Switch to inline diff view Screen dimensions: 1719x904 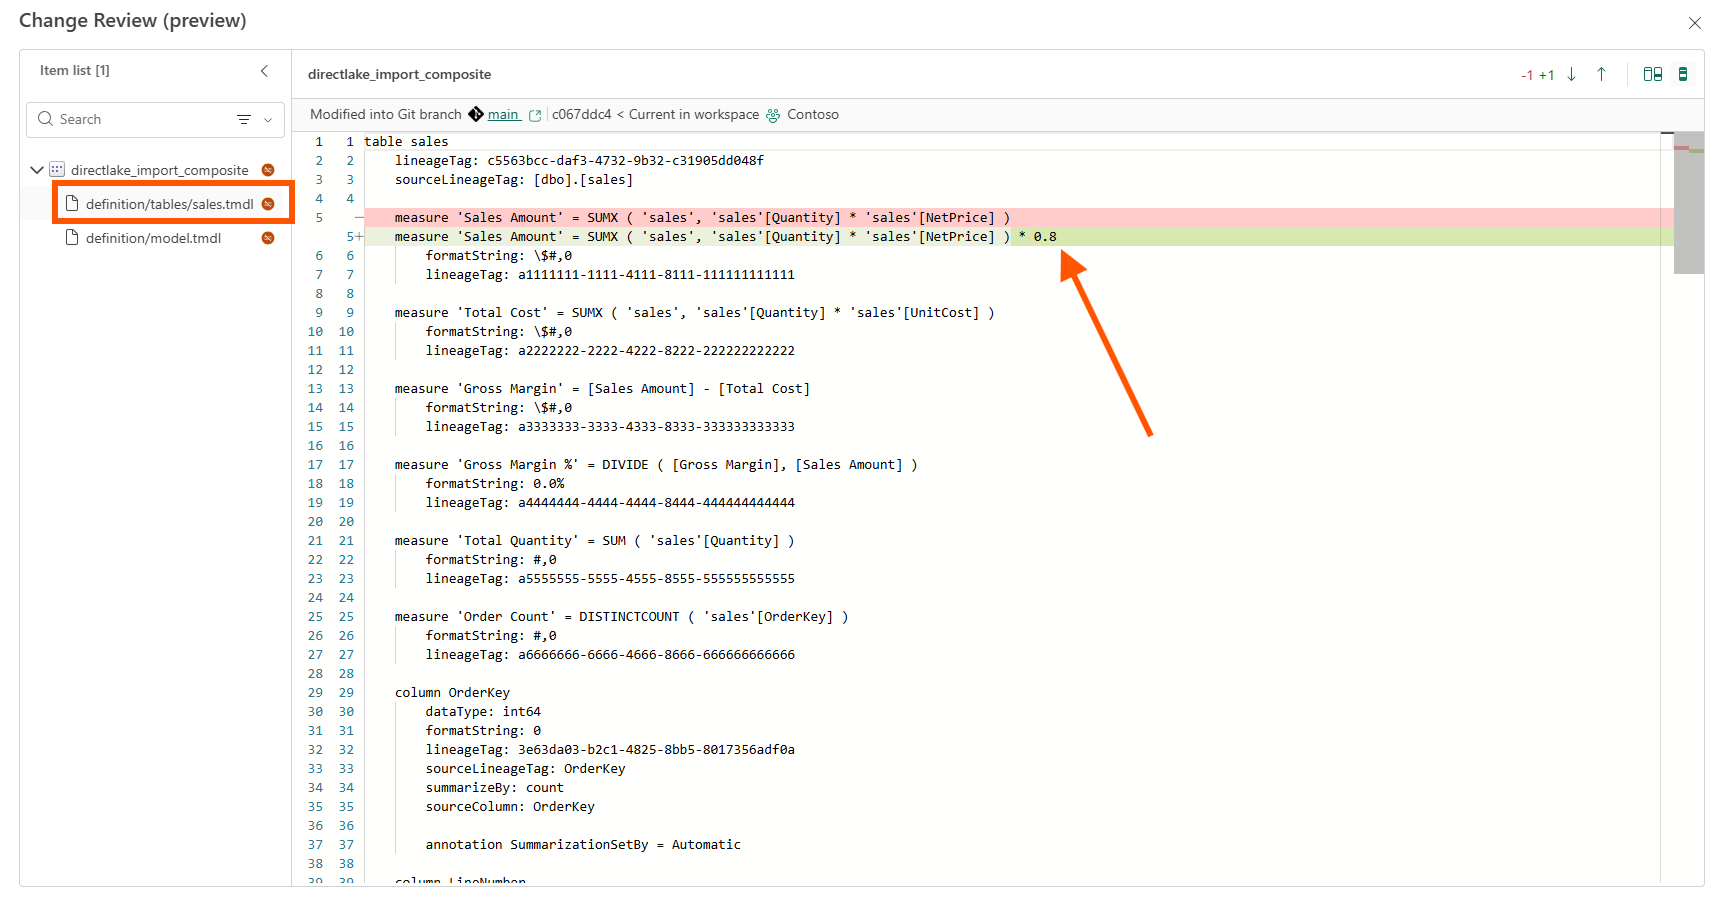click(x=1683, y=74)
